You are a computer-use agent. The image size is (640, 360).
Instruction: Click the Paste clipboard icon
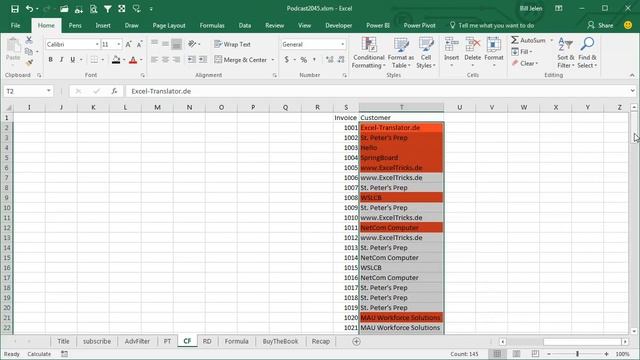pyautogui.click(x=13, y=46)
